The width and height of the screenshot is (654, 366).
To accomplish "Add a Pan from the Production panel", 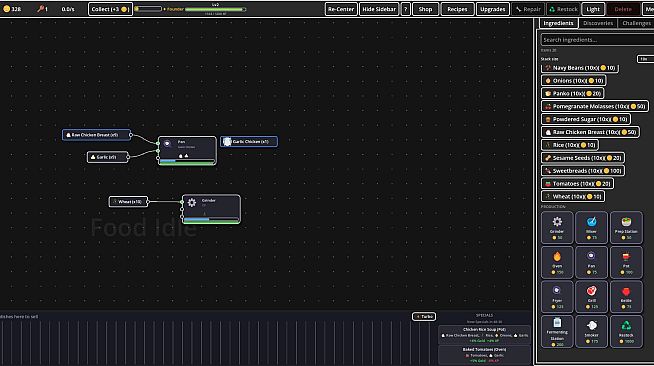I will pos(591,262).
